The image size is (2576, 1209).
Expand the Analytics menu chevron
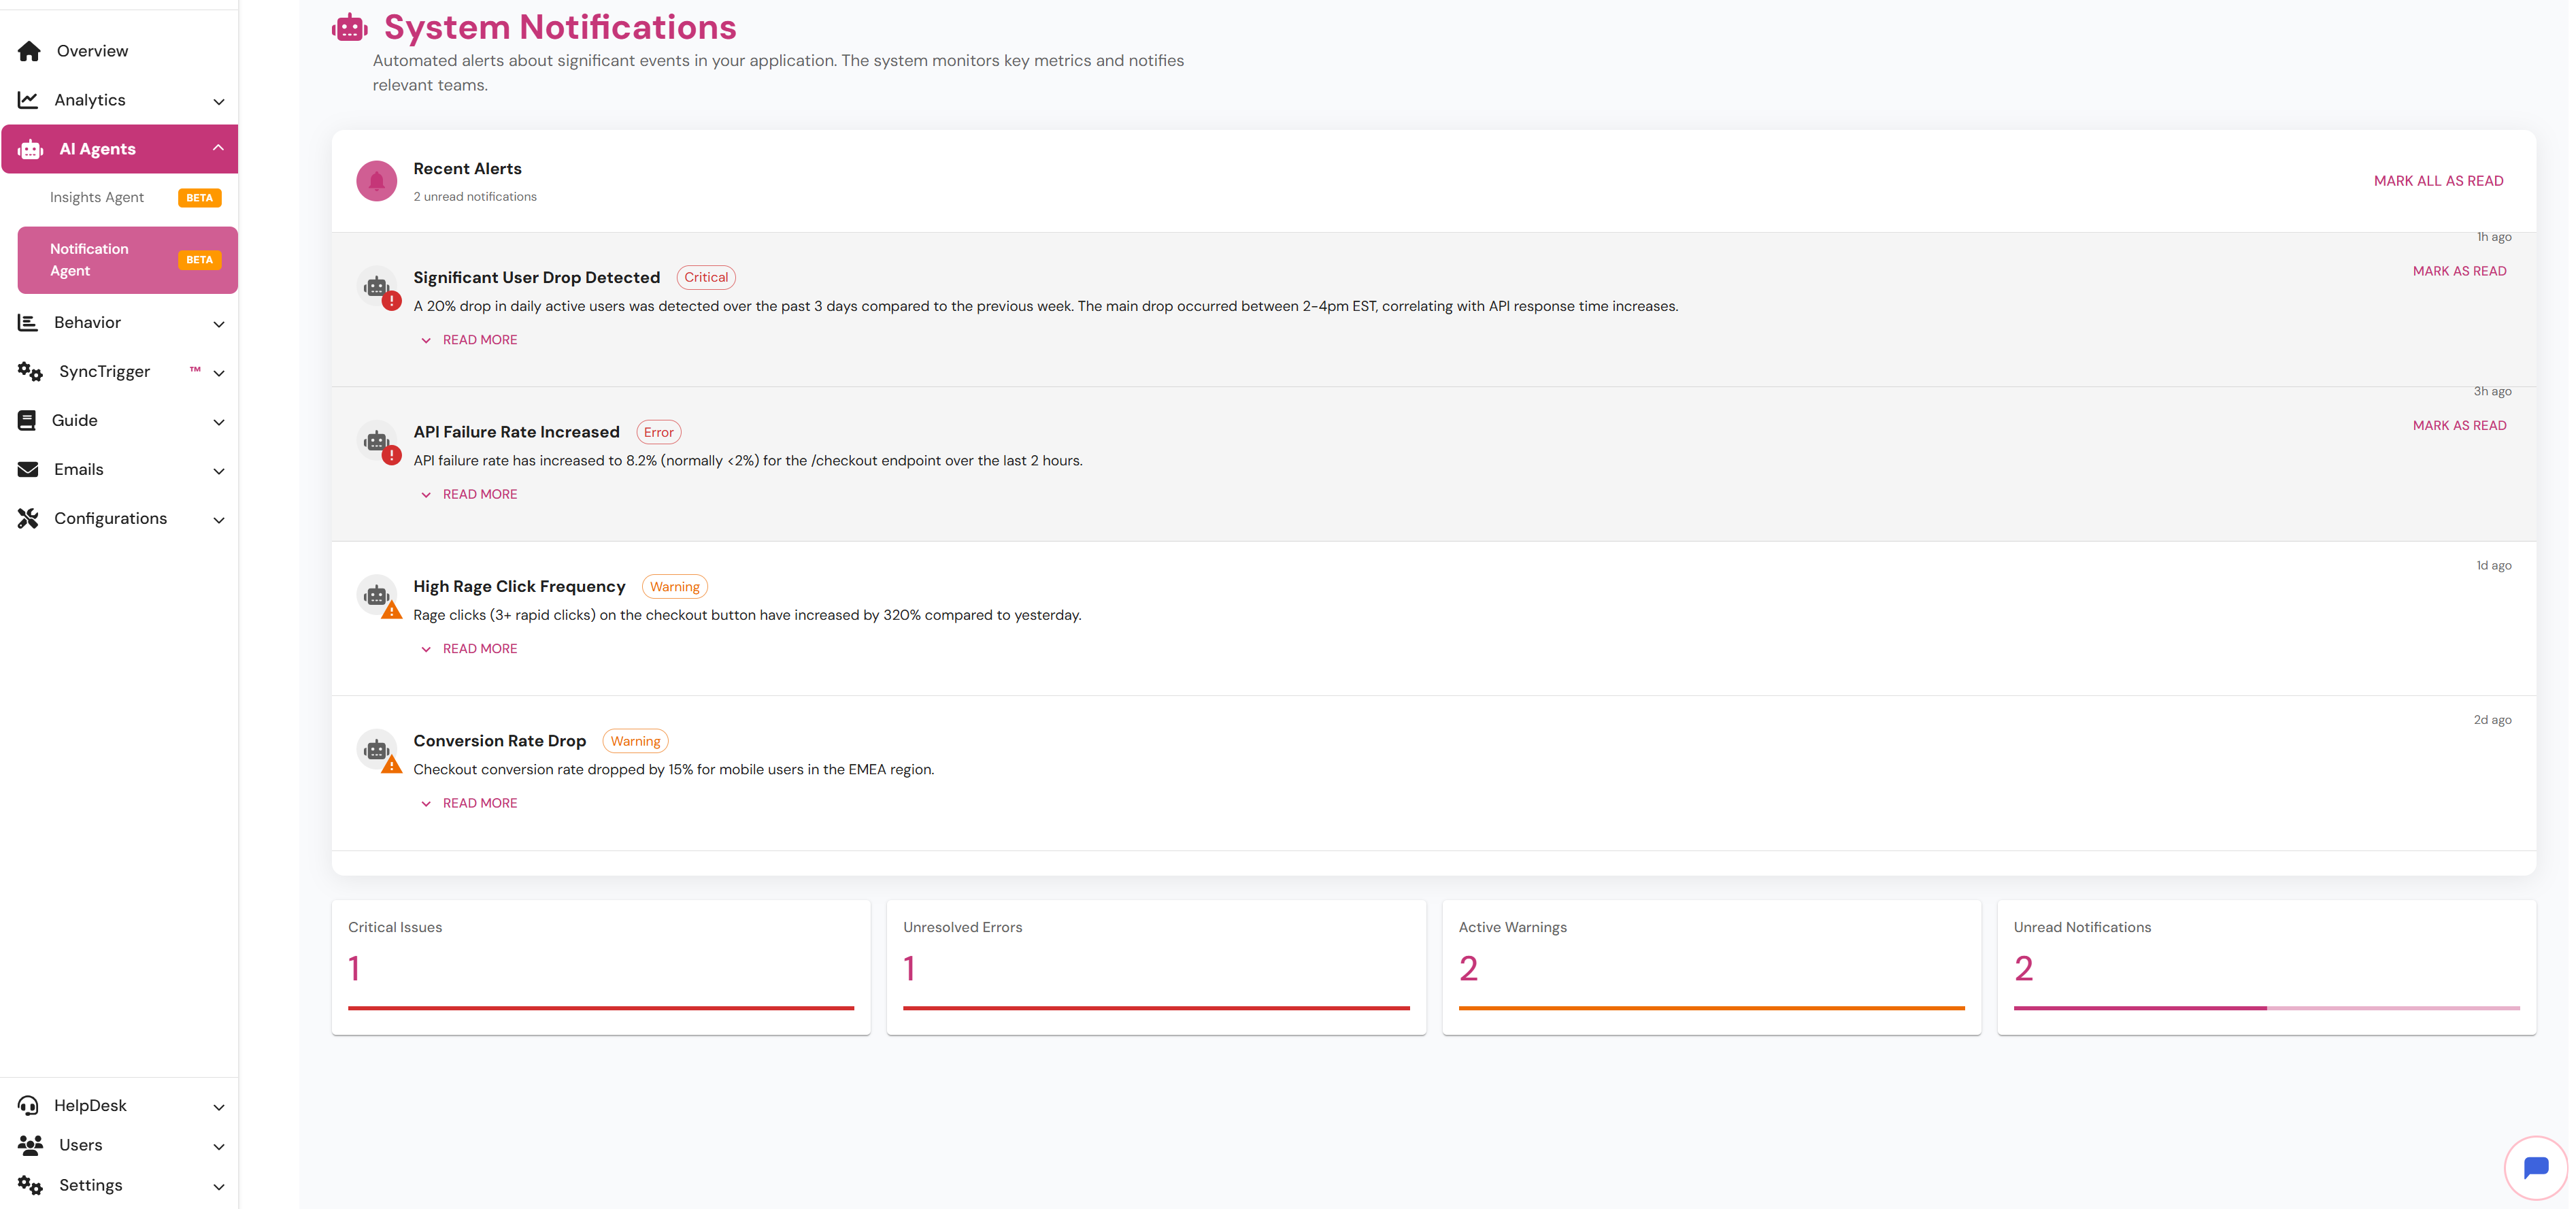(x=219, y=101)
